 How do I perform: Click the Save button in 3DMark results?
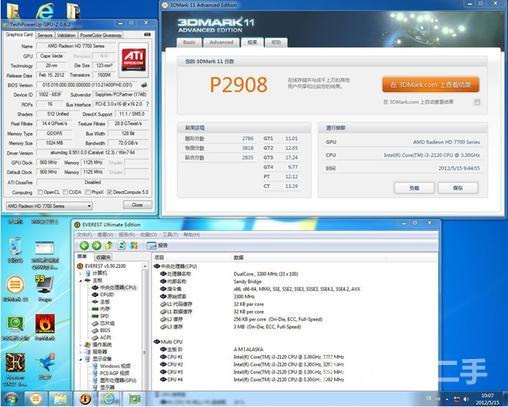458,188
